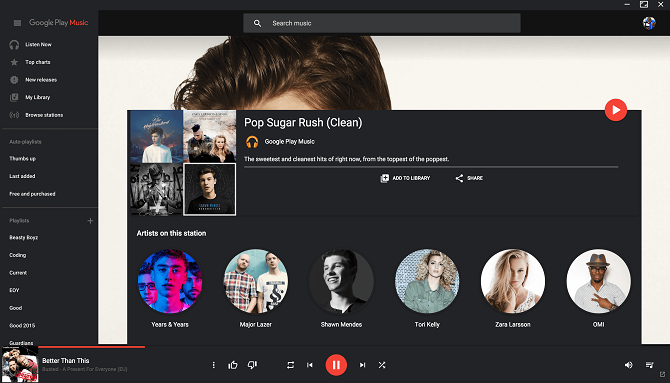Click the Pop Sugar Rush (Clean) title
Image resolution: width=670 pixels, height=383 pixels.
tap(303, 123)
